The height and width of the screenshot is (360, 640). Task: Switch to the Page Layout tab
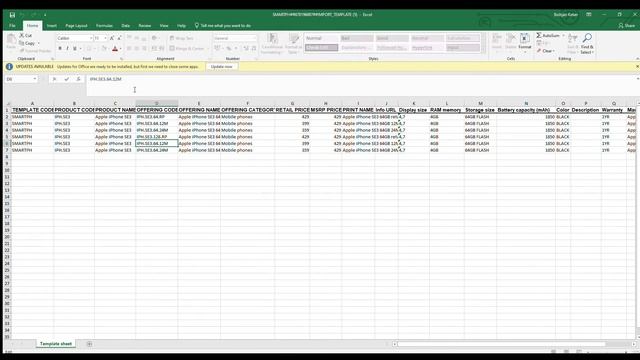(x=76, y=26)
